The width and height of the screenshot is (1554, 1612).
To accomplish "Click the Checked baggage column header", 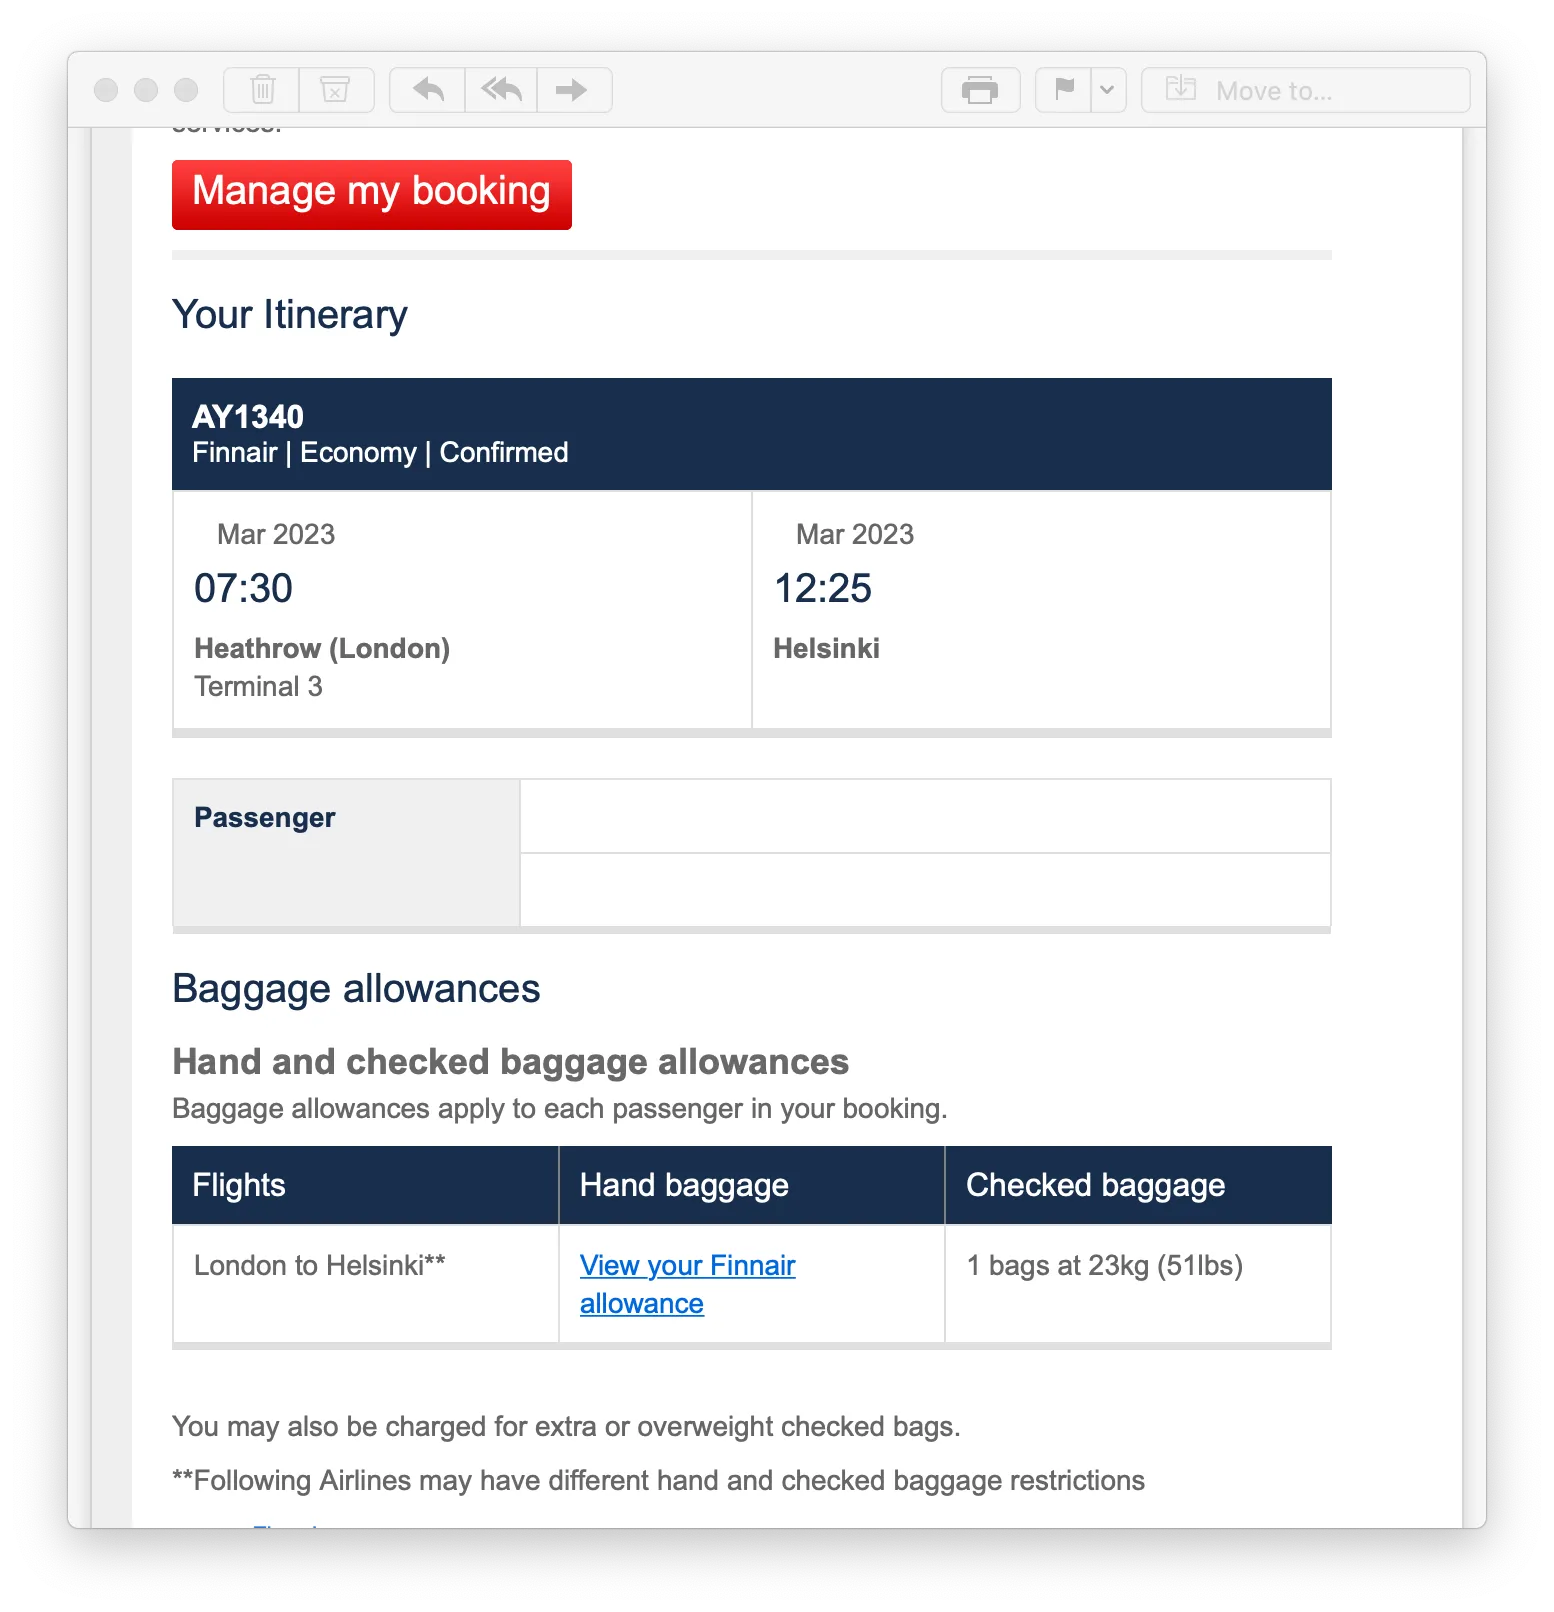I will pyautogui.click(x=1137, y=1185).
